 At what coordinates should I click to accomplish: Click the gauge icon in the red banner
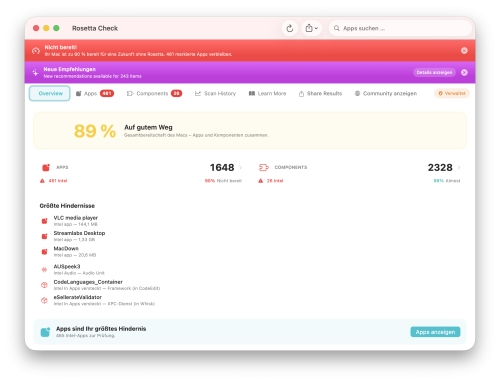[x=36, y=51]
